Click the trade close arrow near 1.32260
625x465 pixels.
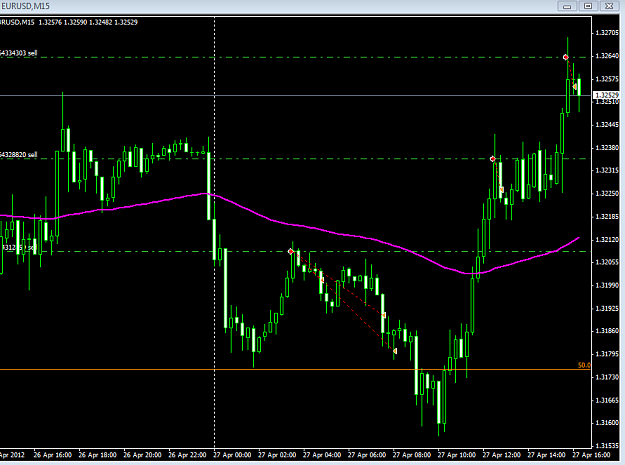(502, 189)
